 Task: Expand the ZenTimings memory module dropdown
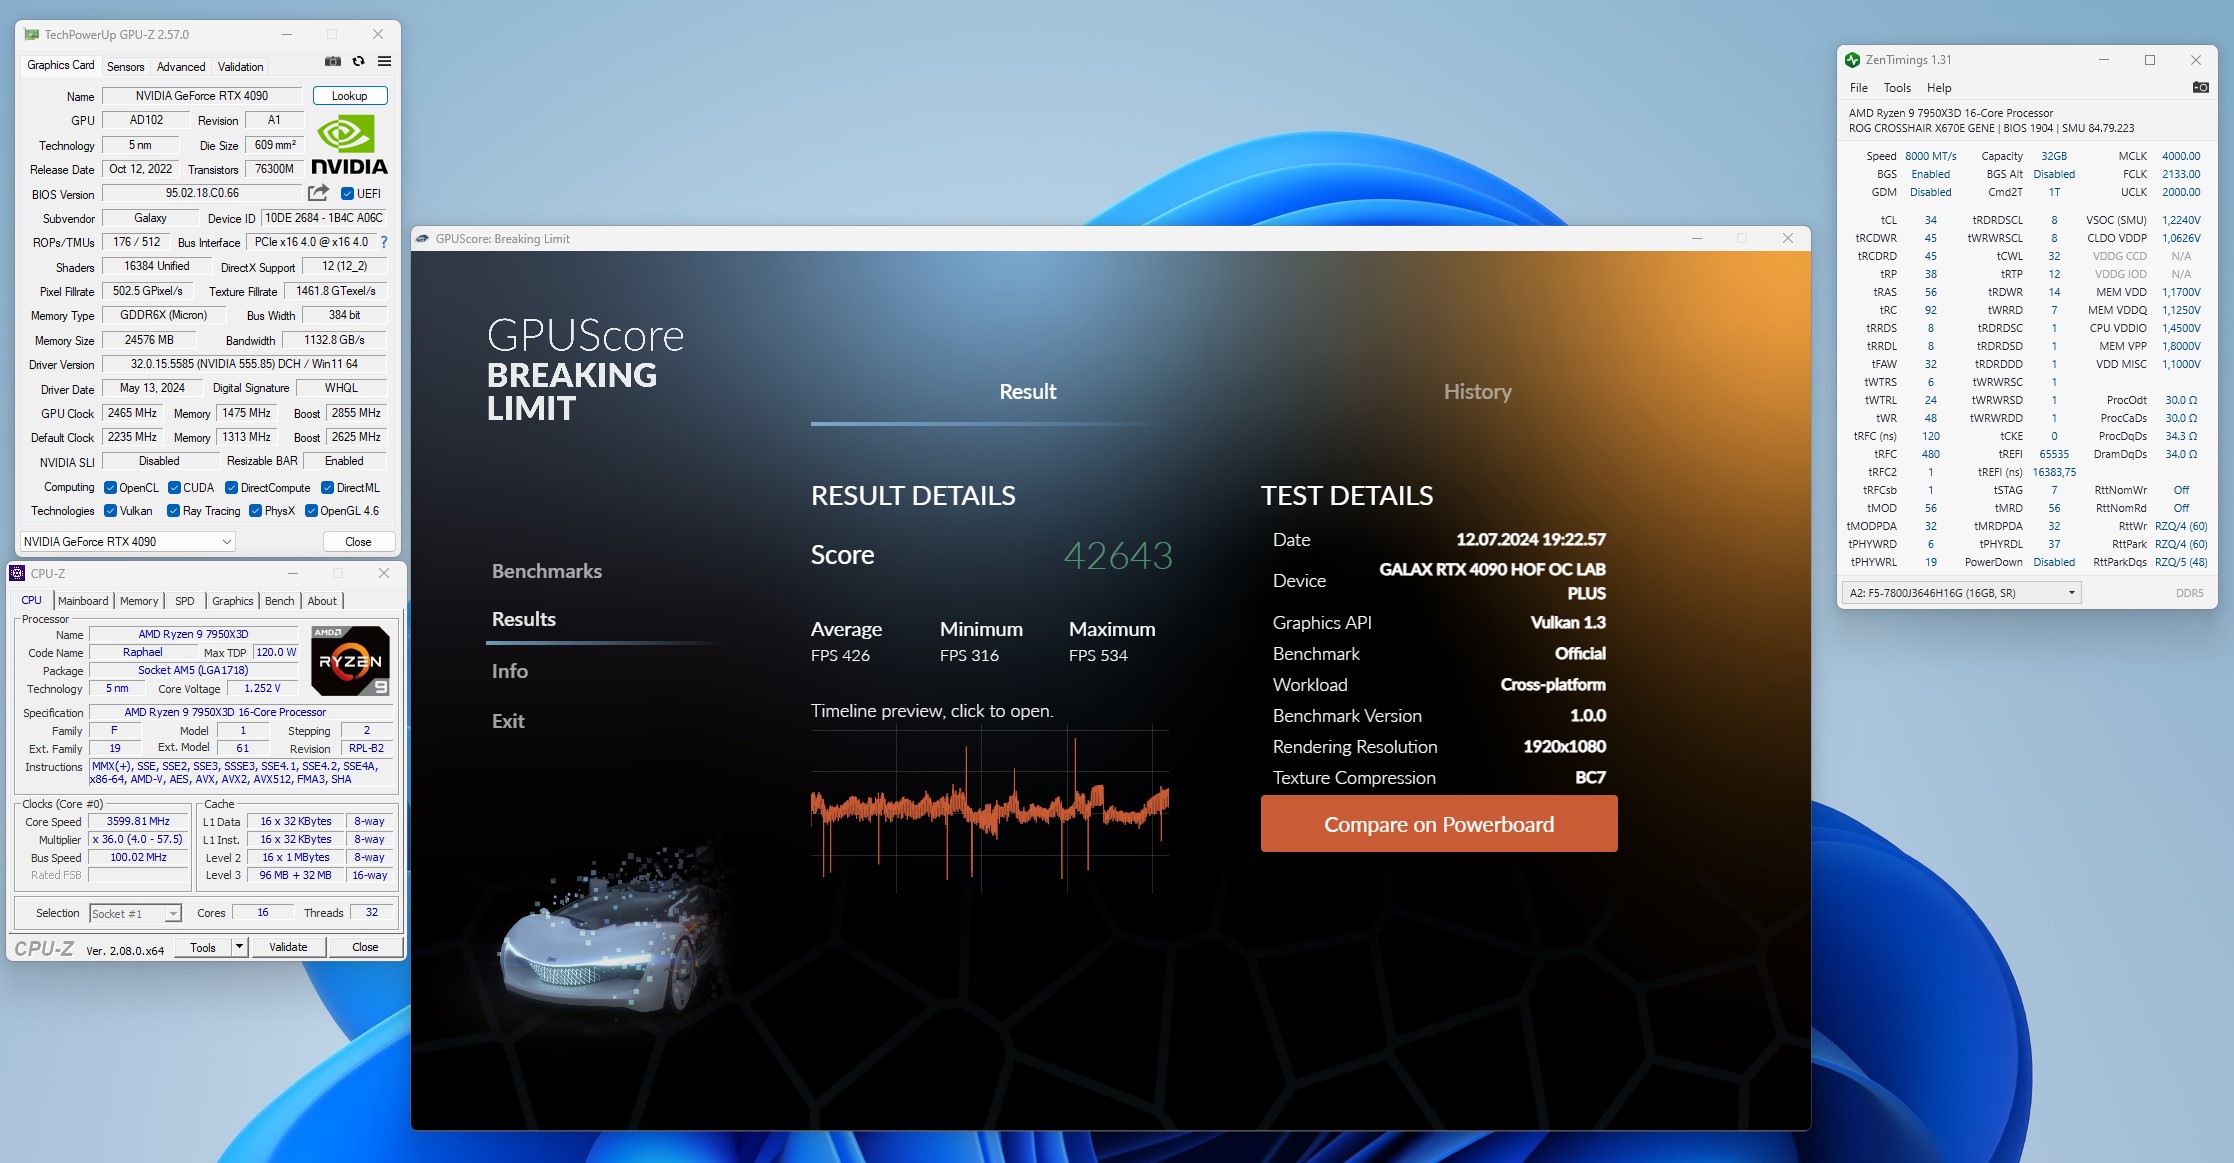coord(2071,593)
